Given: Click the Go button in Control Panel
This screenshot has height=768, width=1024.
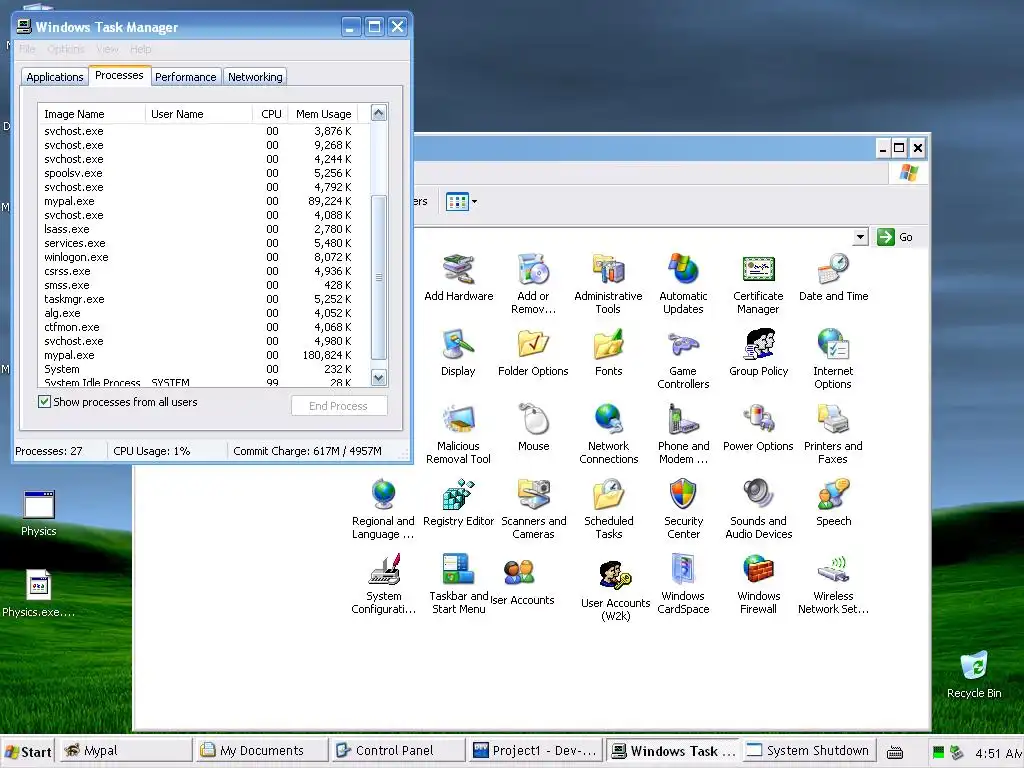Looking at the screenshot, I should (895, 237).
